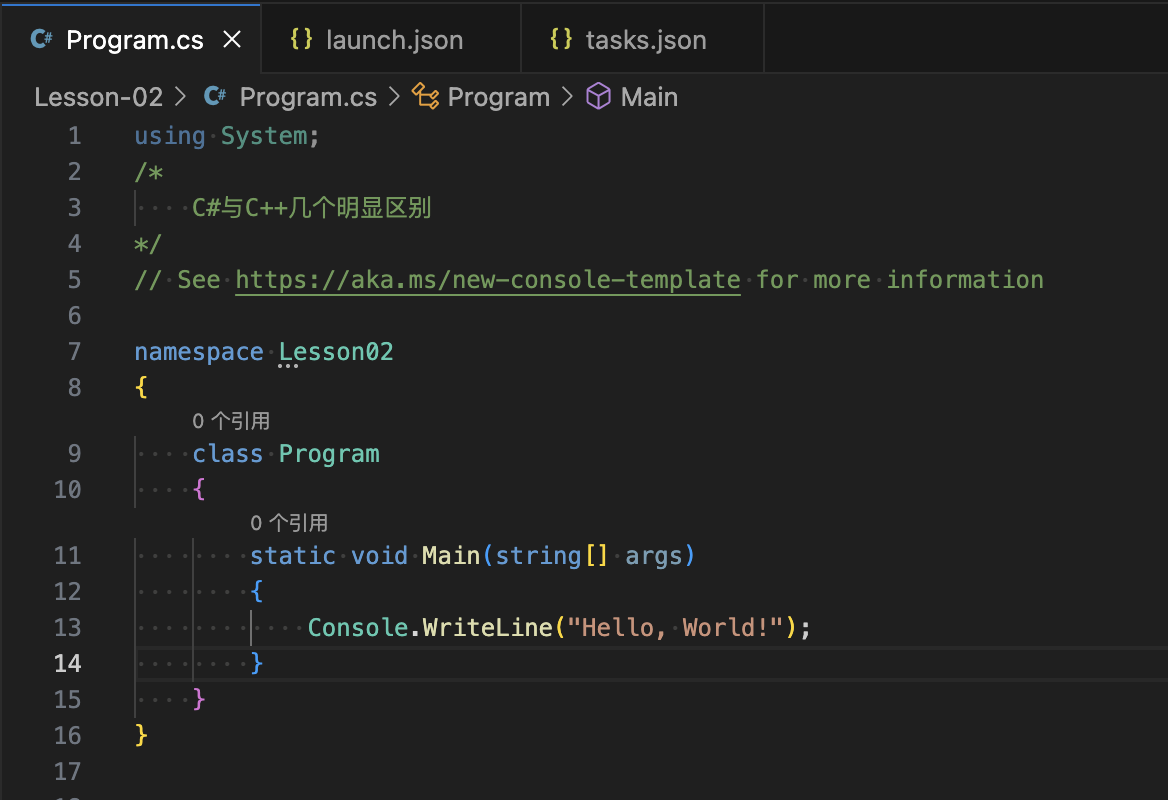Viewport: 1168px width, 800px height.
Task: Expand the Program class breadcrumb
Action: tap(498, 97)
